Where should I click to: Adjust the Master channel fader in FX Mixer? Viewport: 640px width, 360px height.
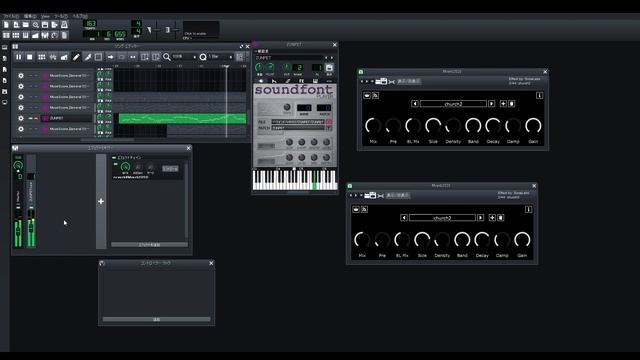[18, 232]
